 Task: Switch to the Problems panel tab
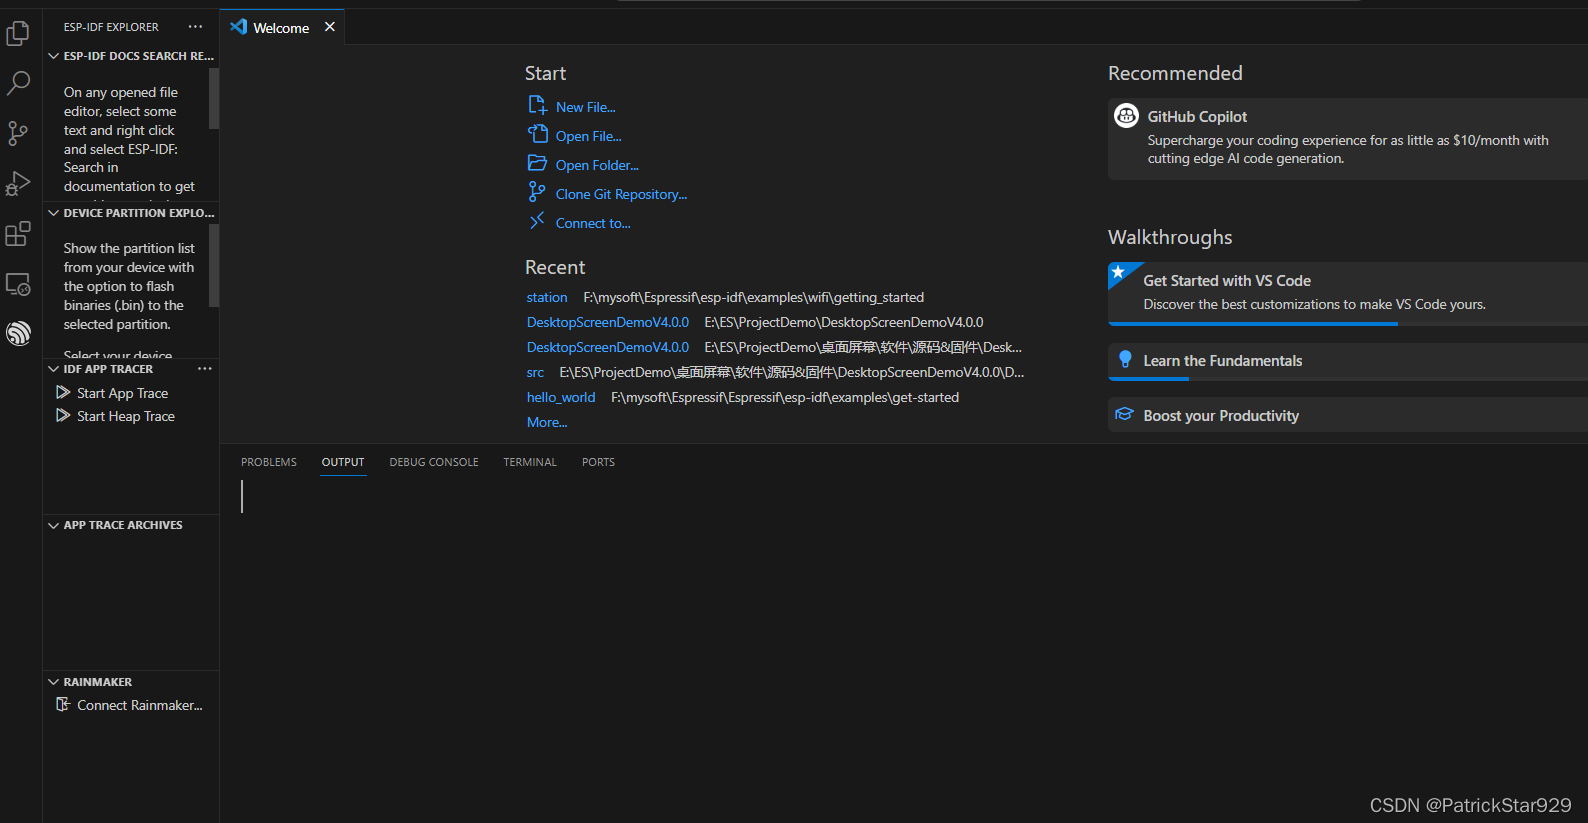click(269, 462)
